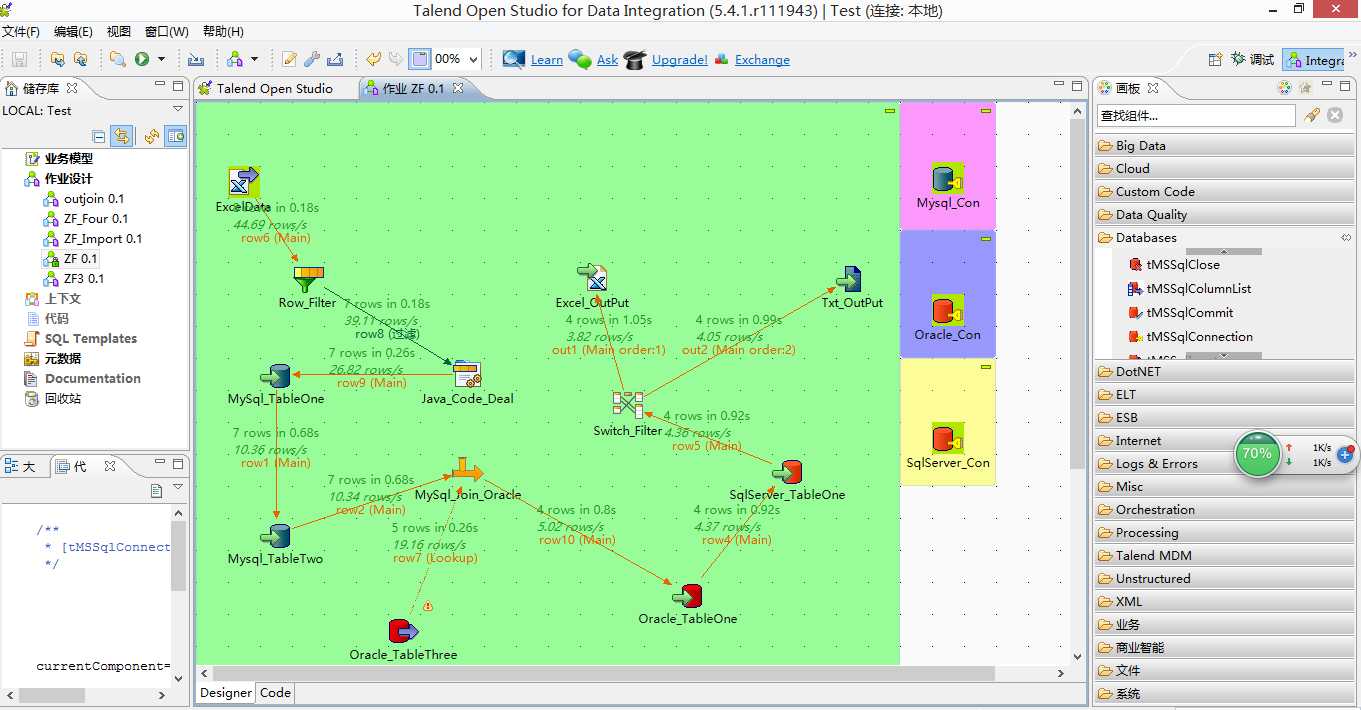Click the SqlServer_Con connection component
The image size is (1361, 710).
pyautogui.click(x=947, y=439)
